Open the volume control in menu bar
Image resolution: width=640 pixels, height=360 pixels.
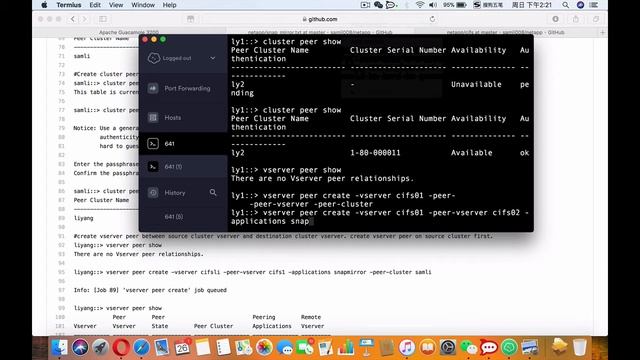pyautogui.click(x=433, y=5)
